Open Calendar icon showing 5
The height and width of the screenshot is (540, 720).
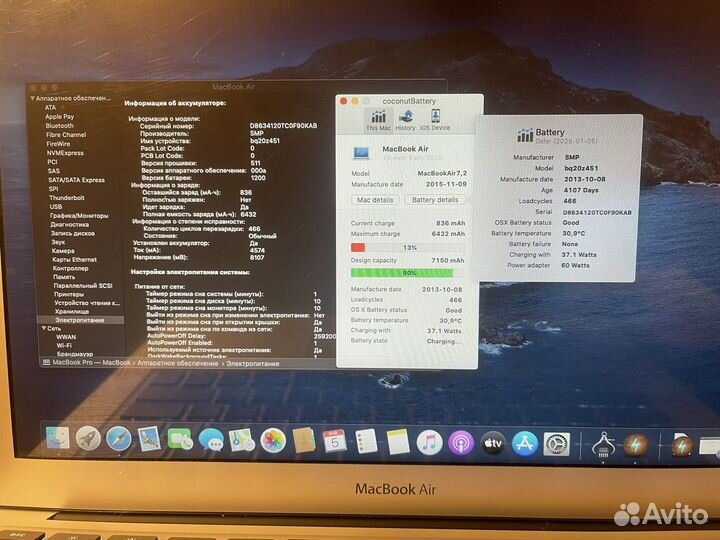[335, 441]
